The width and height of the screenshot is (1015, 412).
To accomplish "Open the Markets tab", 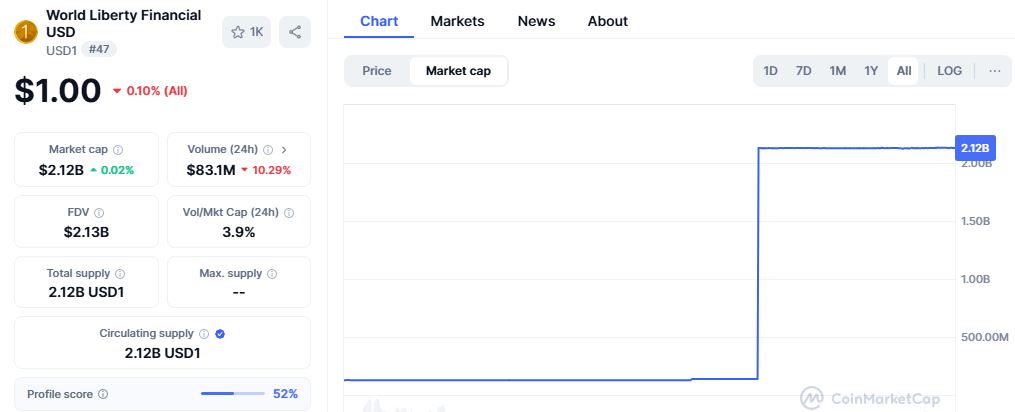I will [457, 21].
